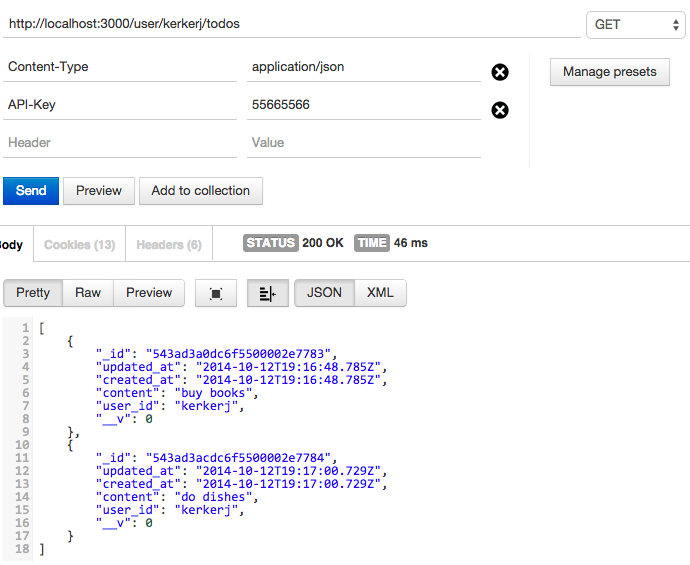690x565 pixels.
Task: Open Manage presets
Action: click(x=609, y=72)
